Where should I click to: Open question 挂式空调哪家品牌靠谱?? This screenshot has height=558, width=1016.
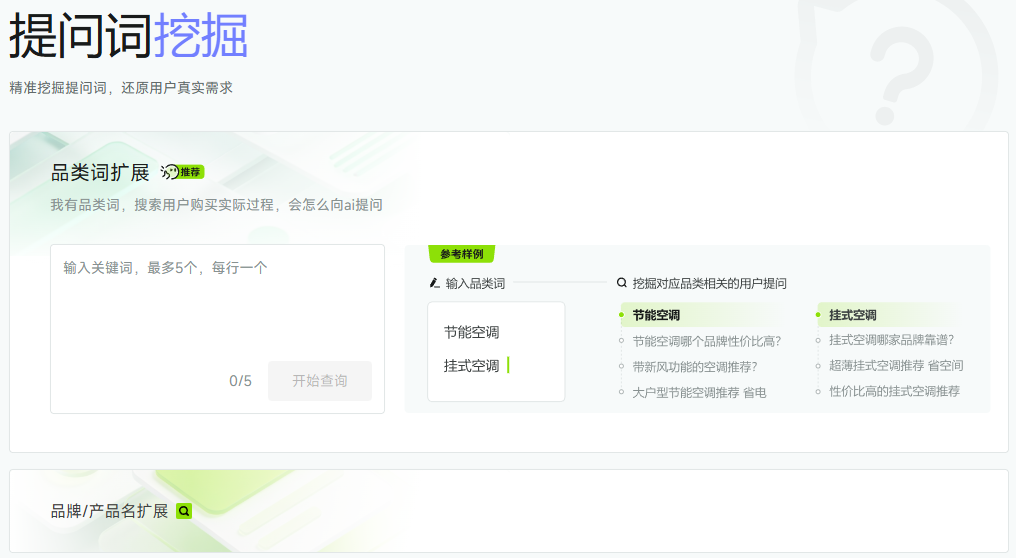point(891,340)
